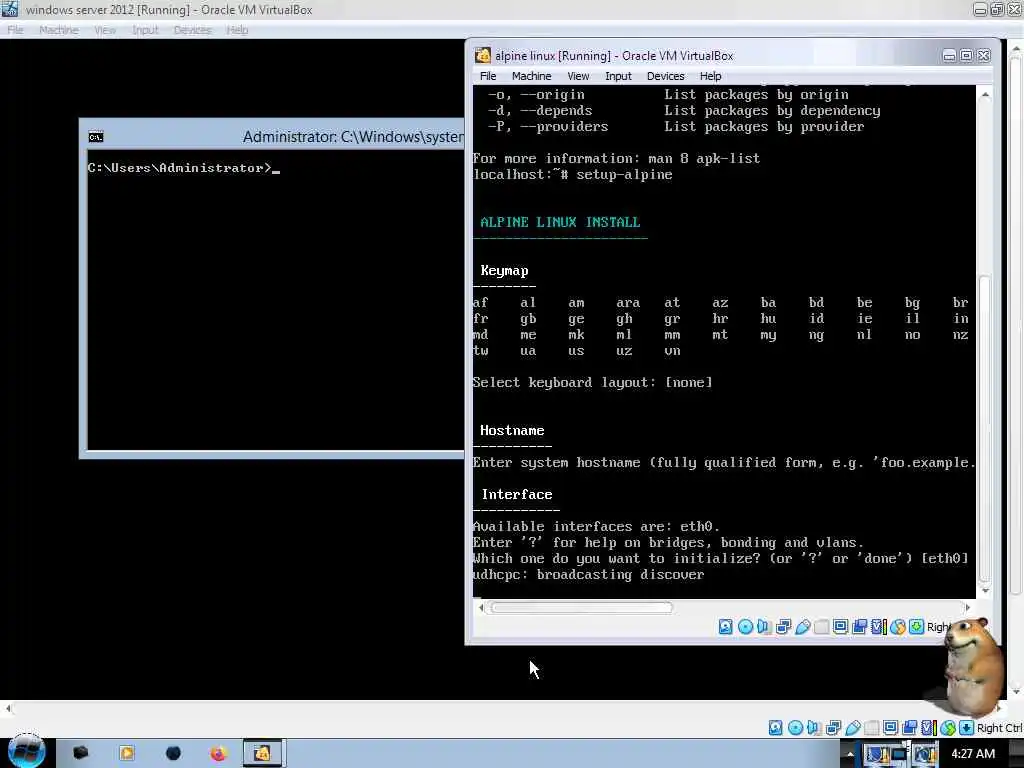This screenshot has height=768, width=1024.
Task: Open File menu in alpine linux window
Action: [488, 76]
